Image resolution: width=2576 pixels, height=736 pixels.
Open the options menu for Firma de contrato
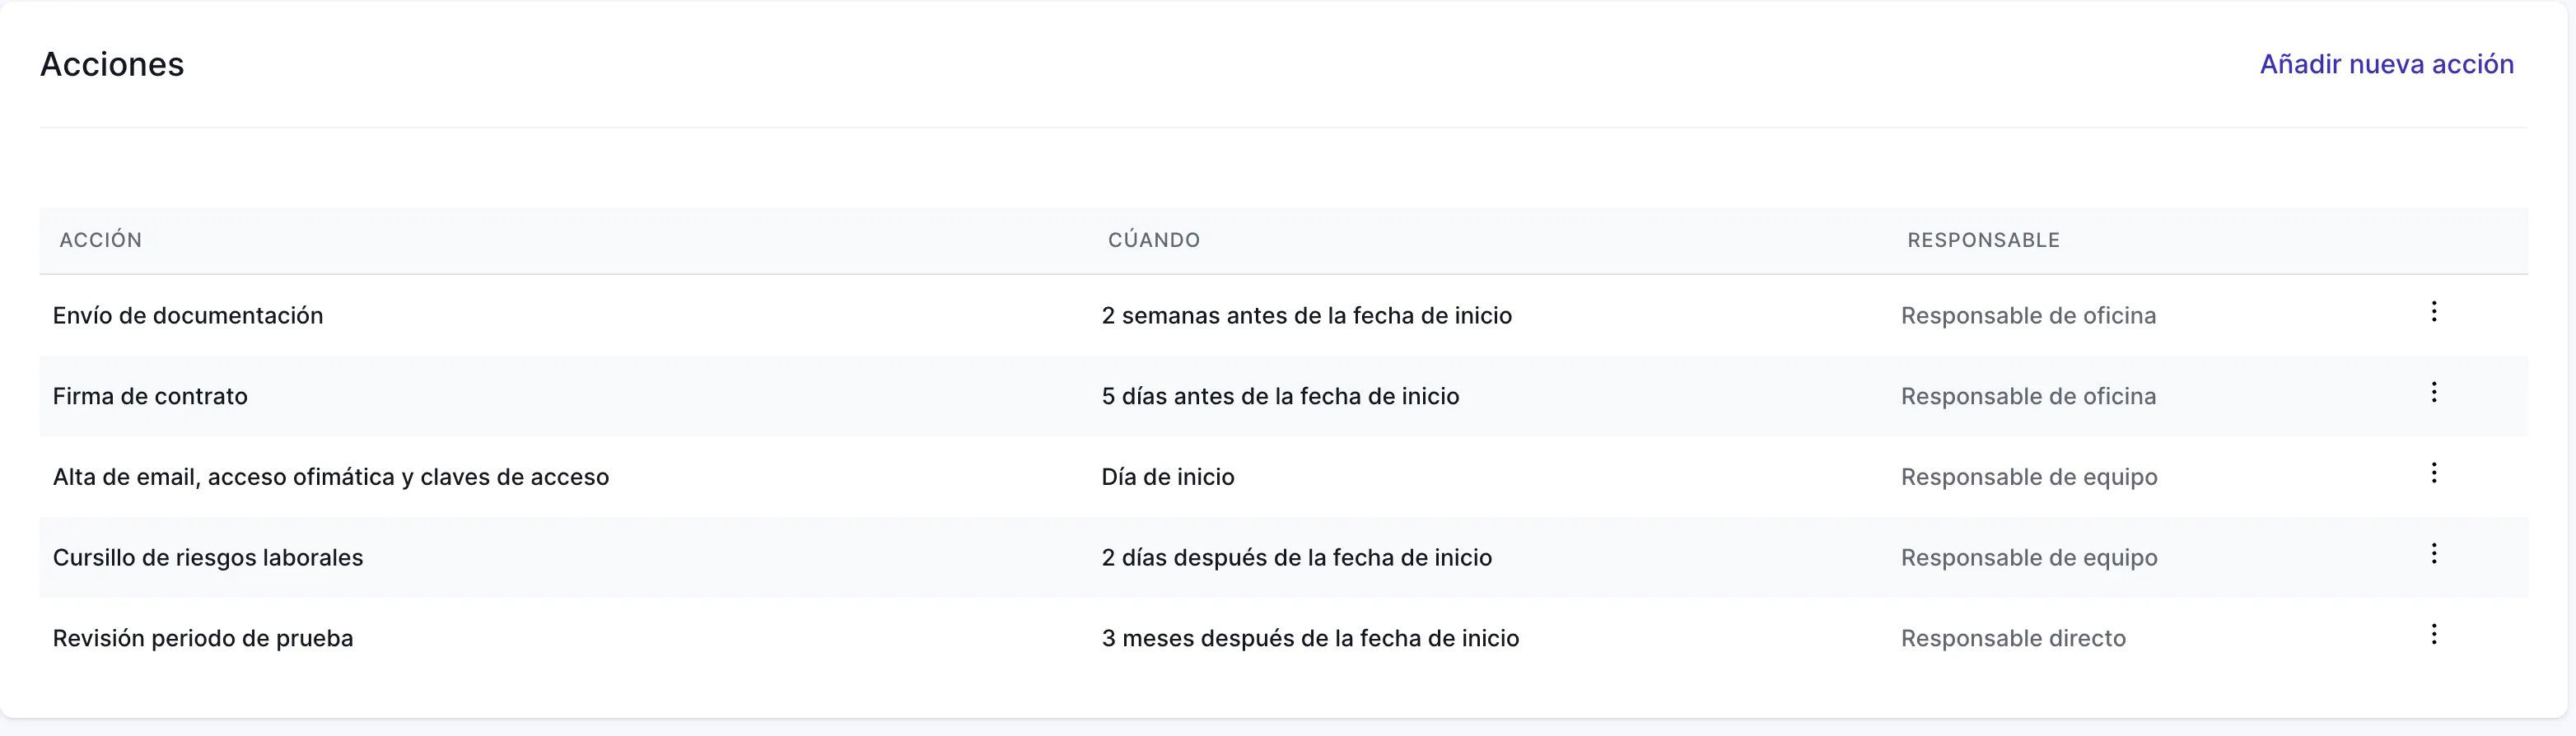[2434, 392]
